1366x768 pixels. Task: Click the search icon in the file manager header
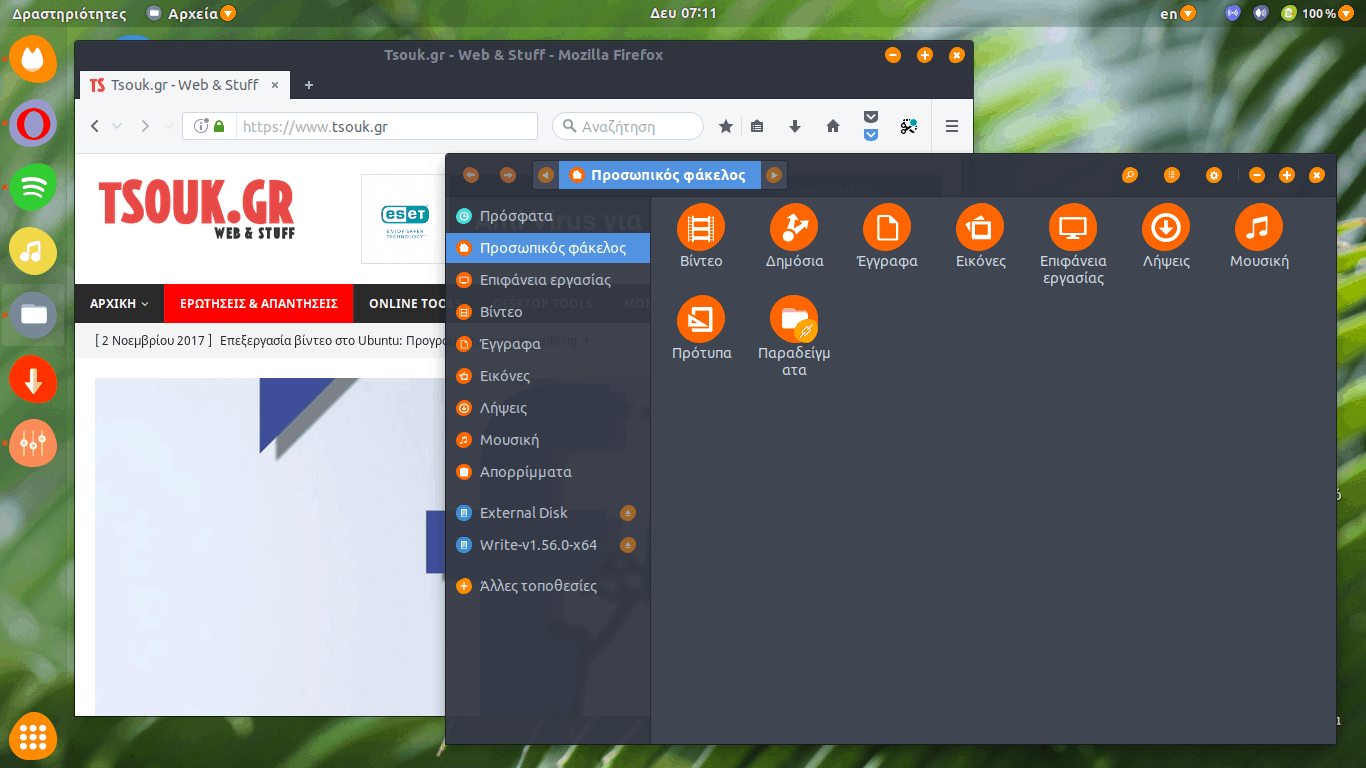1129,175
